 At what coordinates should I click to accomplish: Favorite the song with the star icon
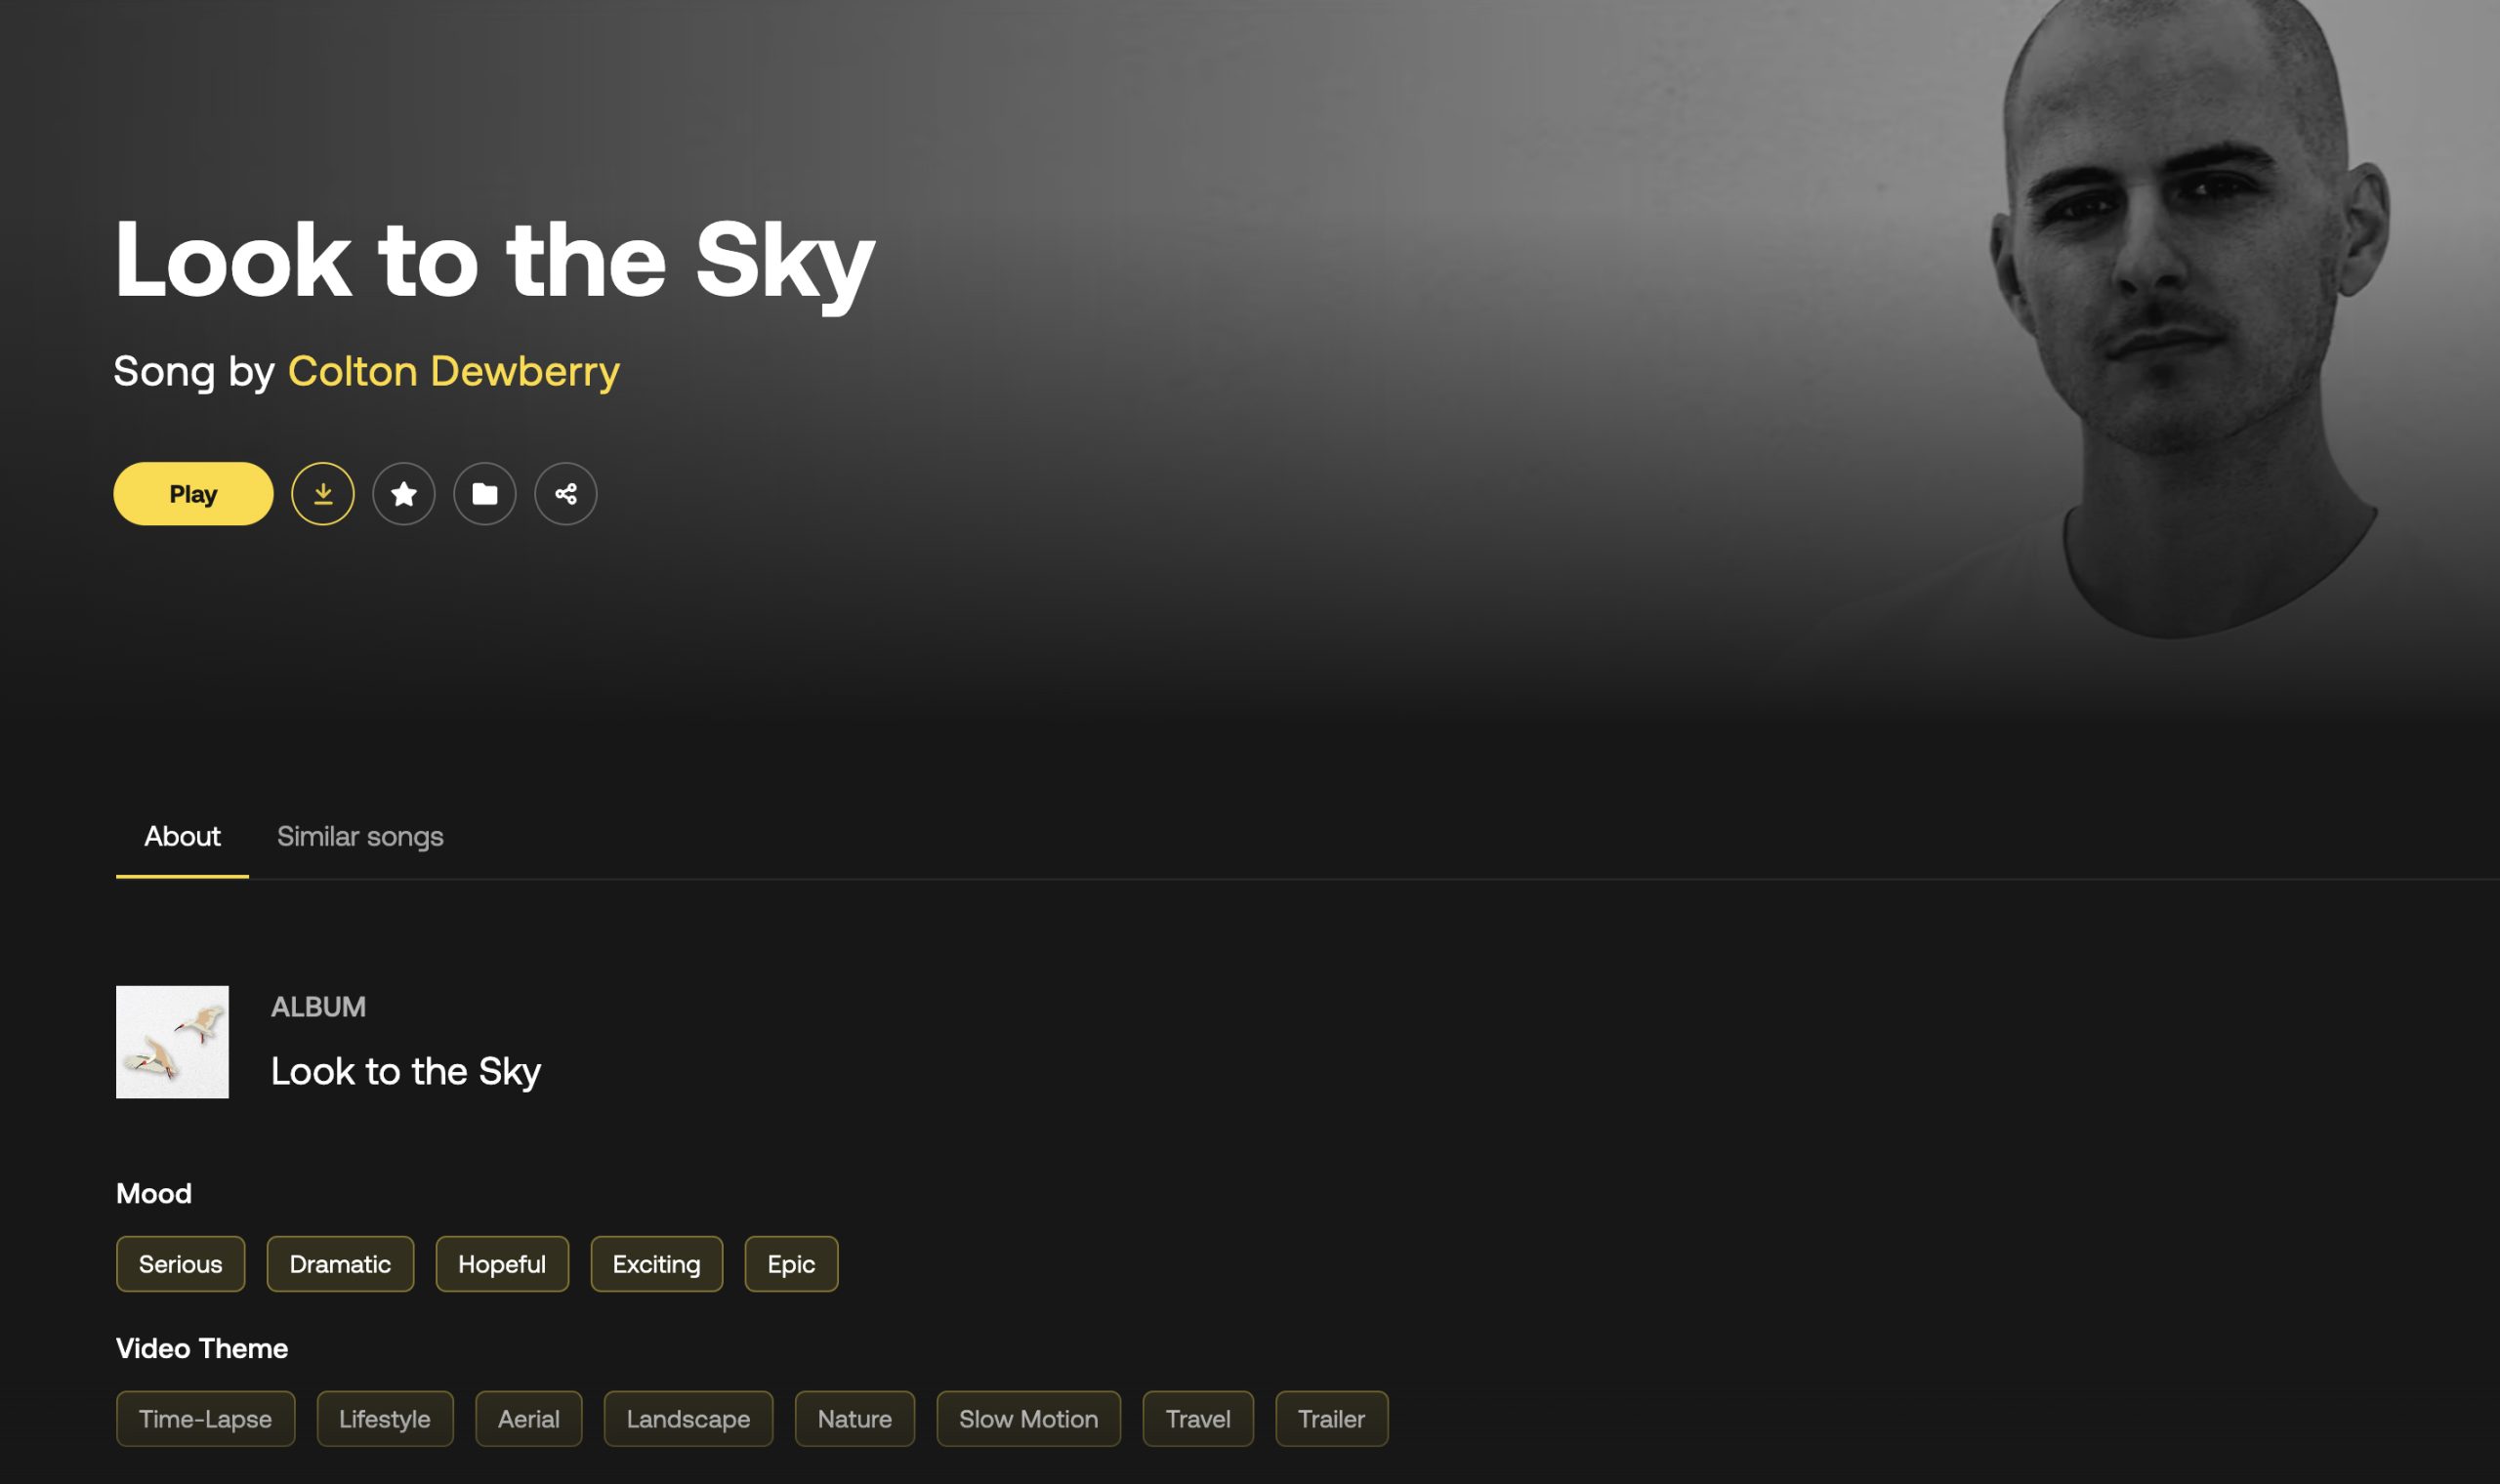coord(404,494)
